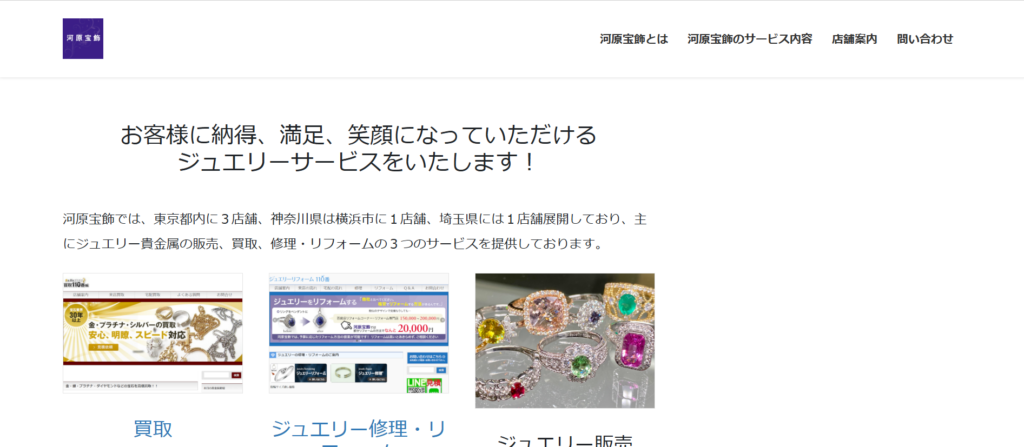Open the 買取 website screenshot thumbnail
The height and width of the screenshot is (447, 1024).
(152, 332)
